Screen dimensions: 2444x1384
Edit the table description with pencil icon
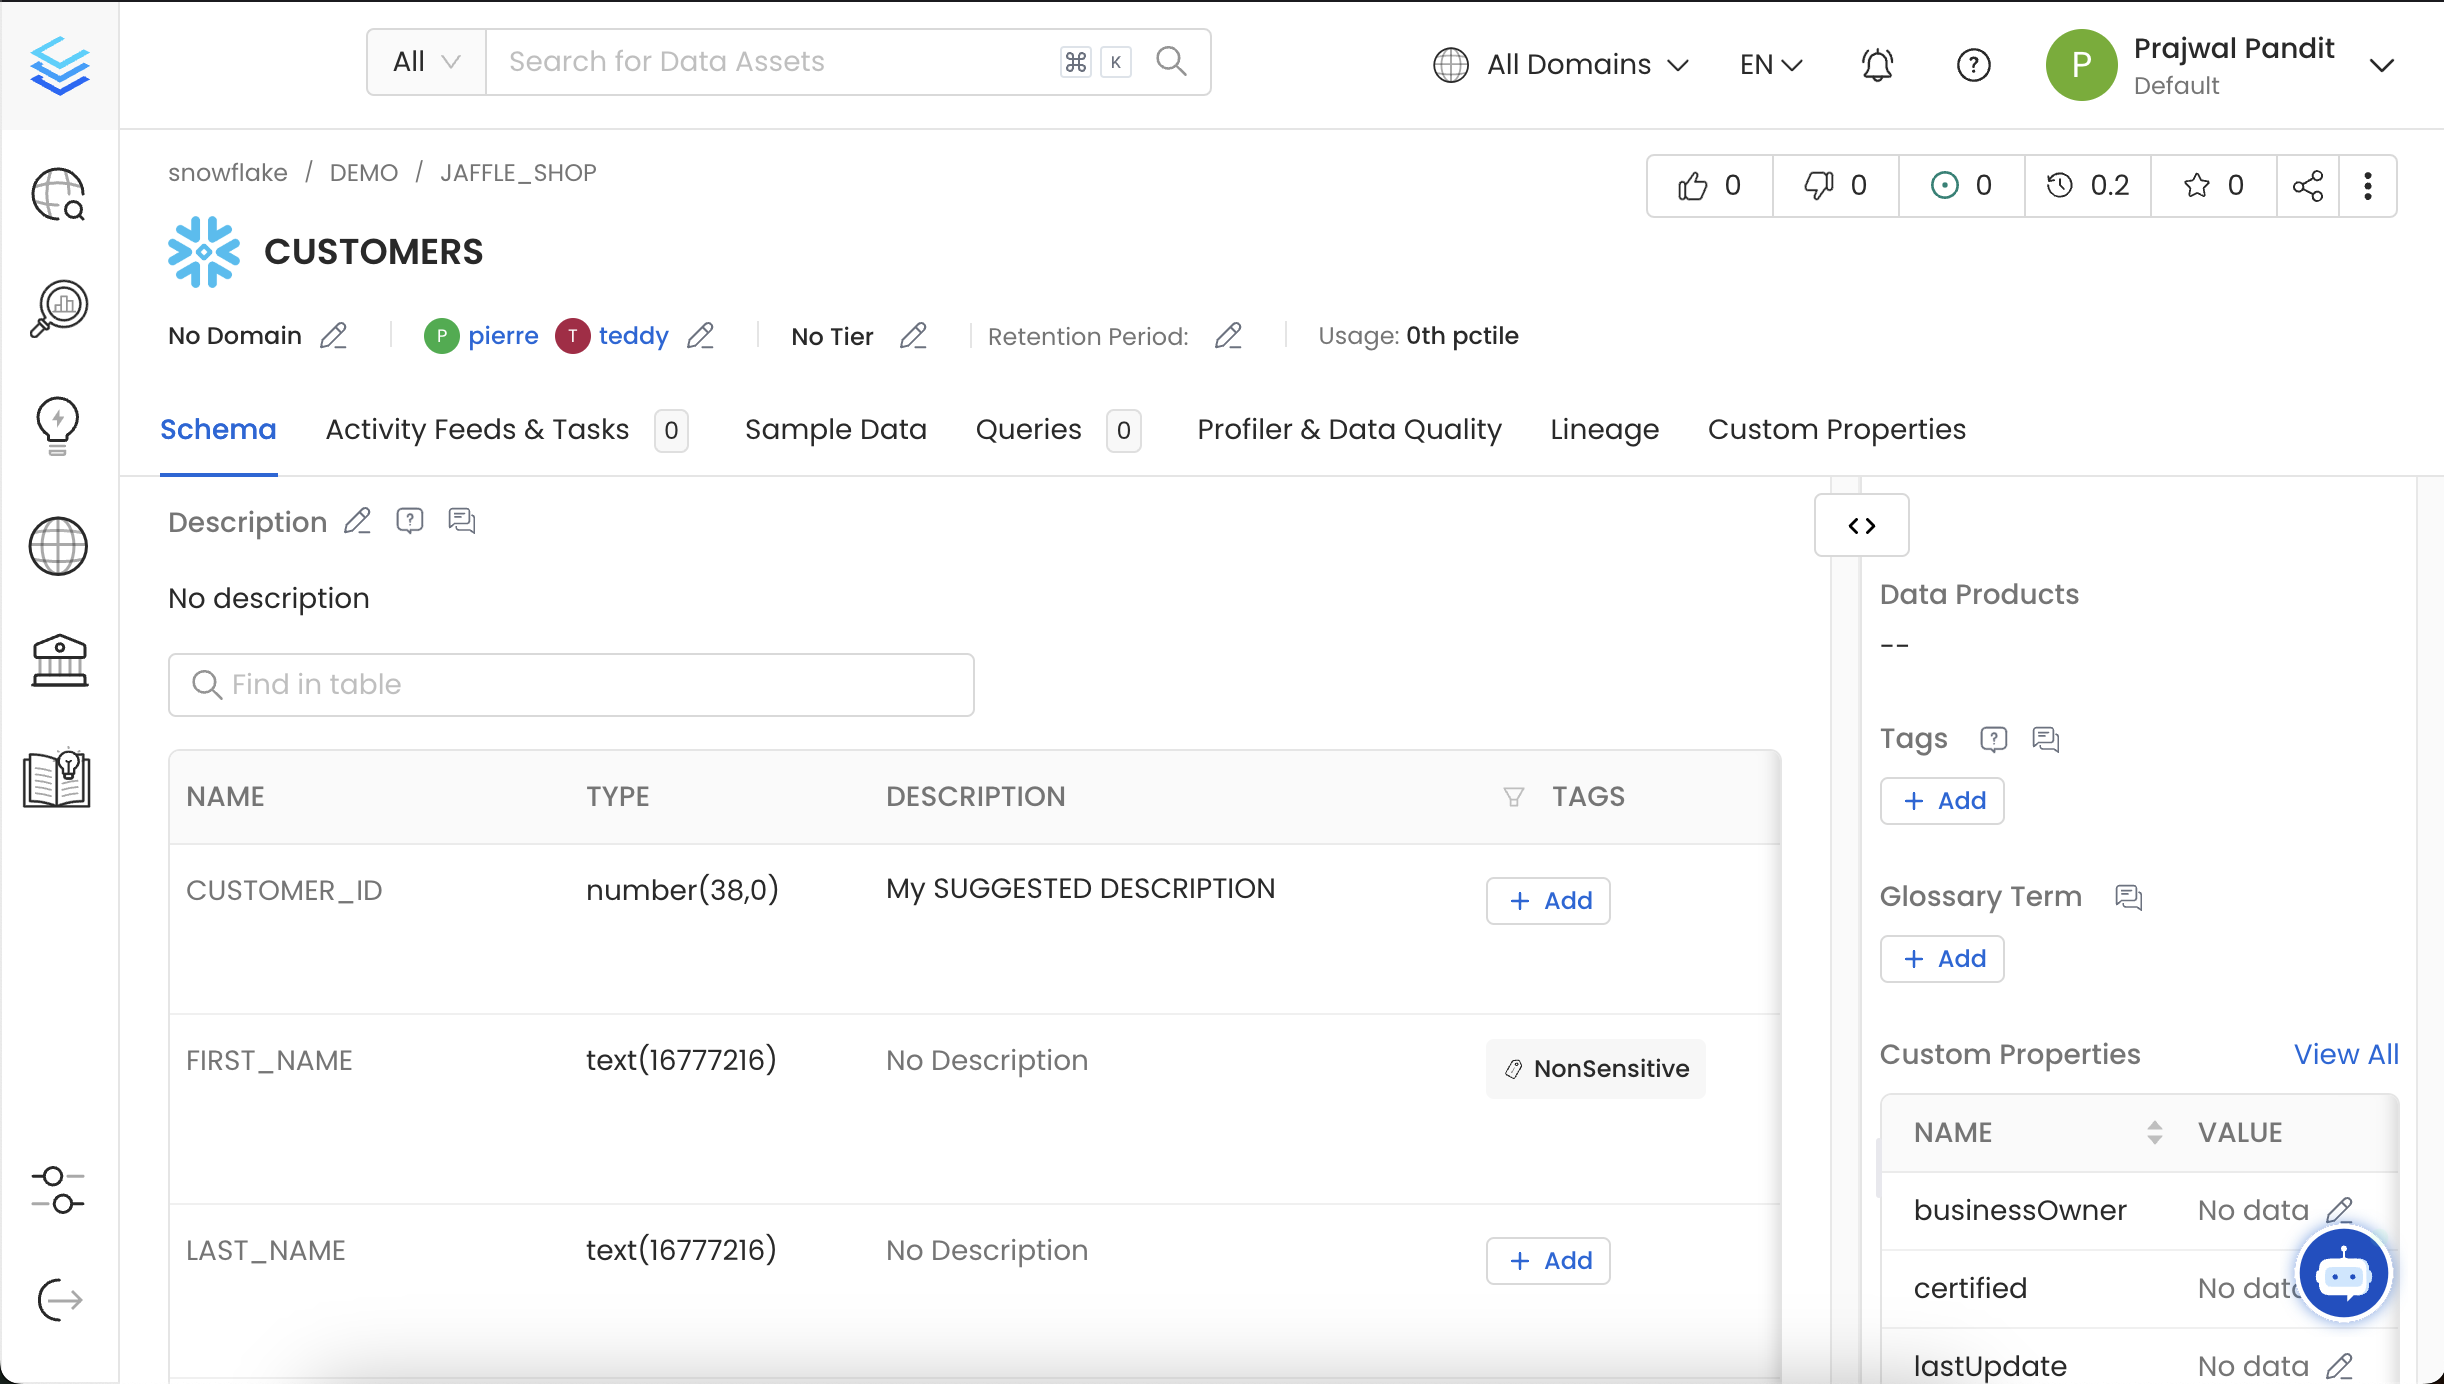click(x=357, y=521)
